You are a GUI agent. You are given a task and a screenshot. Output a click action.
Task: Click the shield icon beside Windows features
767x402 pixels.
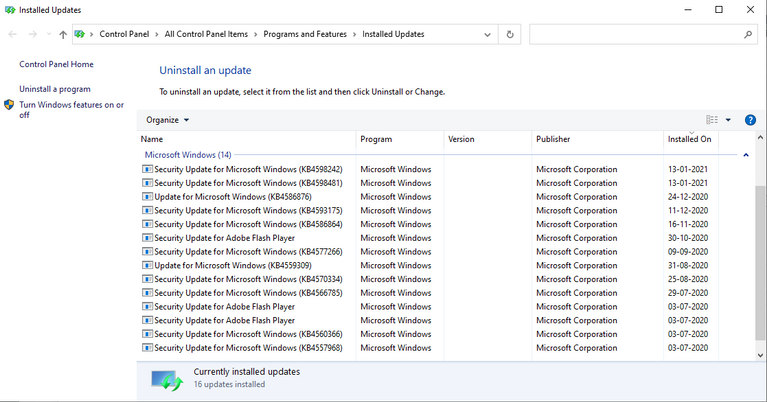pyautogui.click(x=9, y=105)
